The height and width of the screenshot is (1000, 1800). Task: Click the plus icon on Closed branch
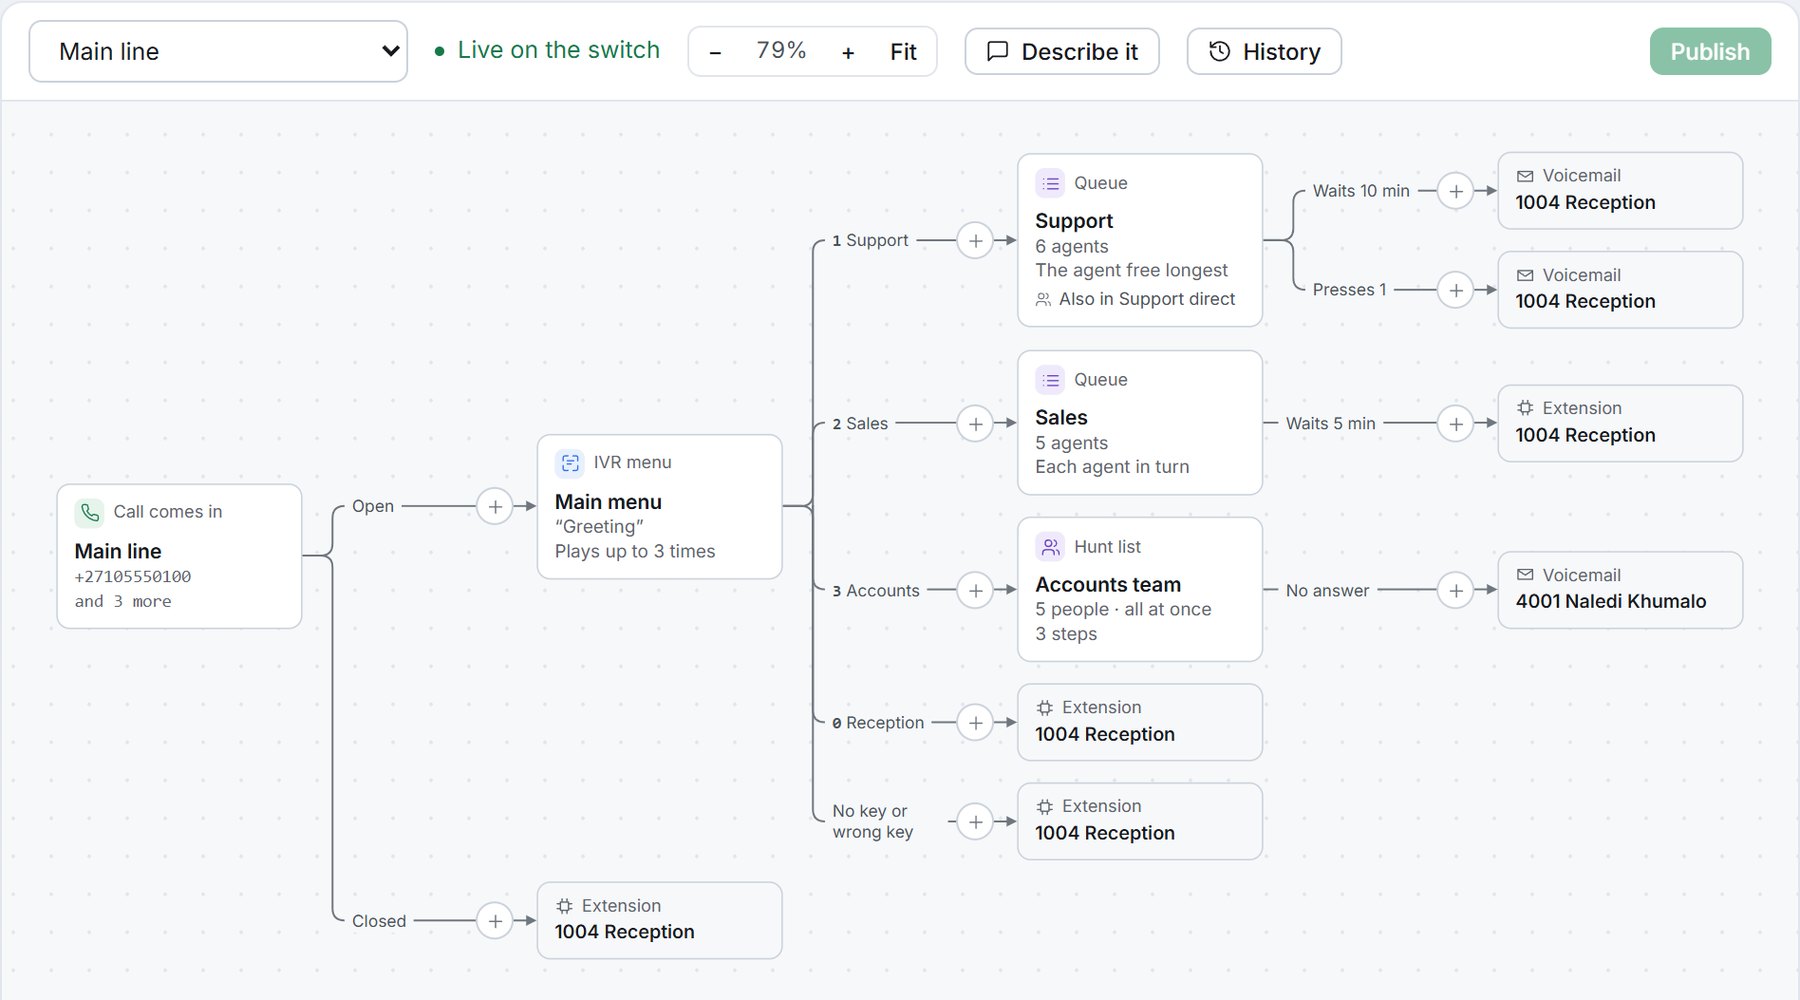point(495,921)
